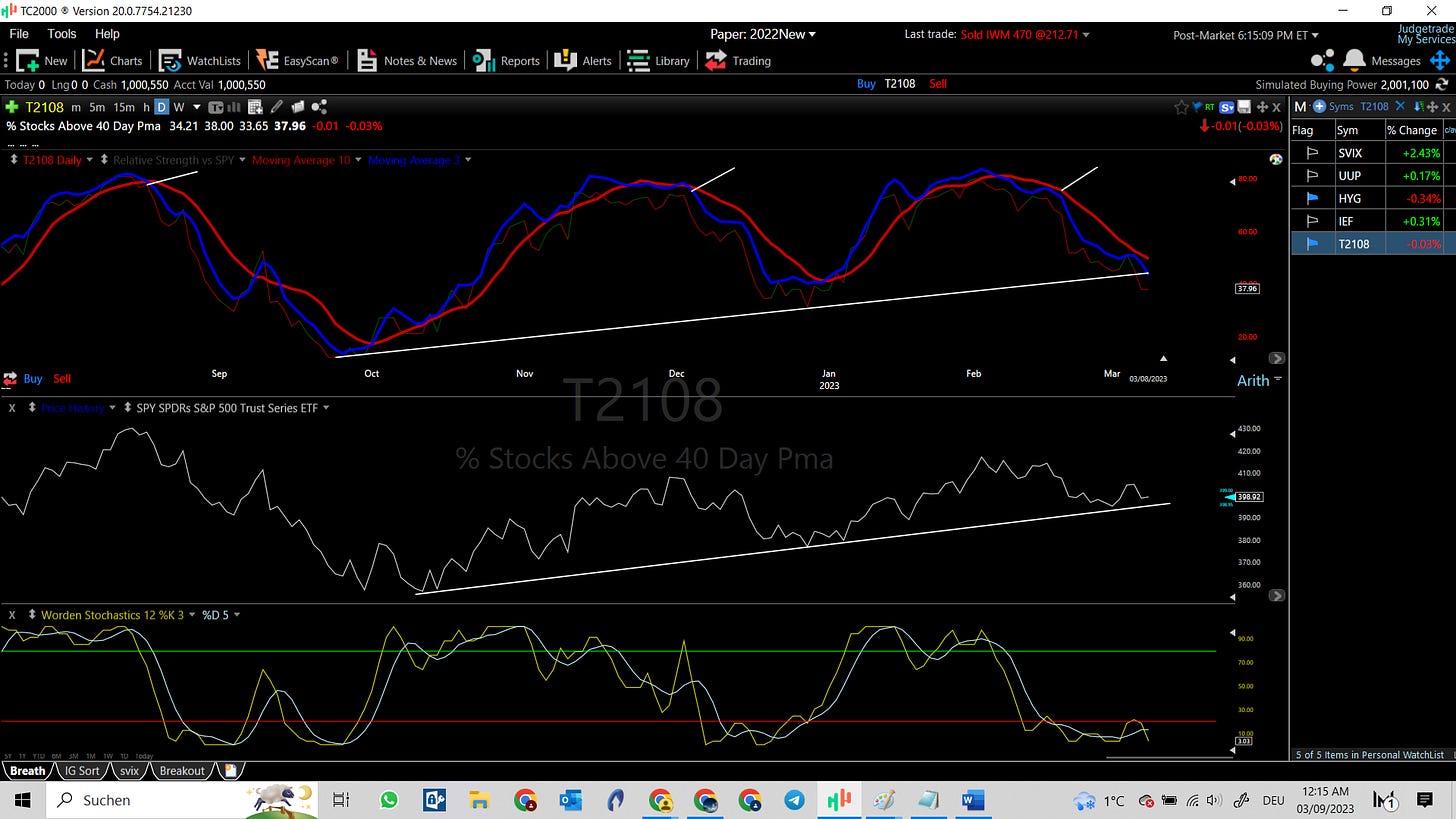Click the Windows Start button
Viewport: 1456px width, 819px height.
pos(21,800)
